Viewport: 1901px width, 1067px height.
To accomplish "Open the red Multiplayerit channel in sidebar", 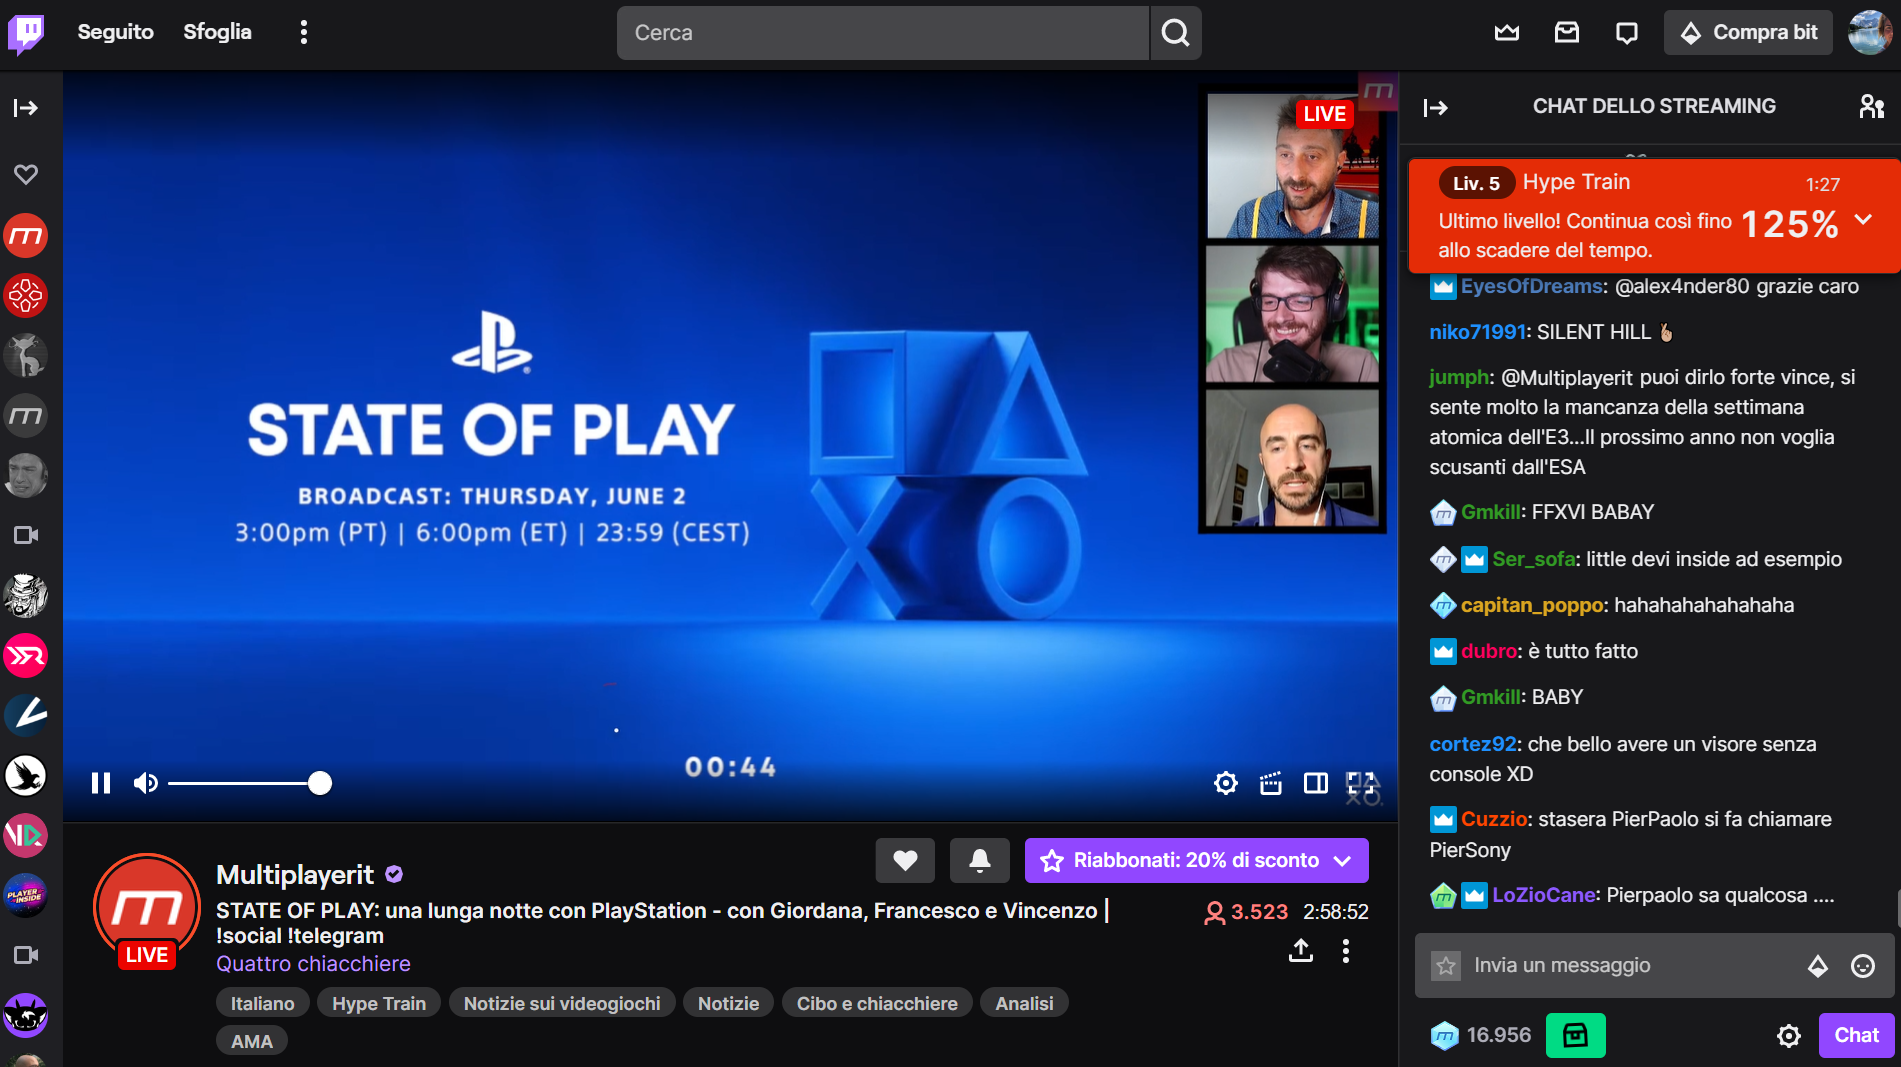I will [x=26, y=236].
